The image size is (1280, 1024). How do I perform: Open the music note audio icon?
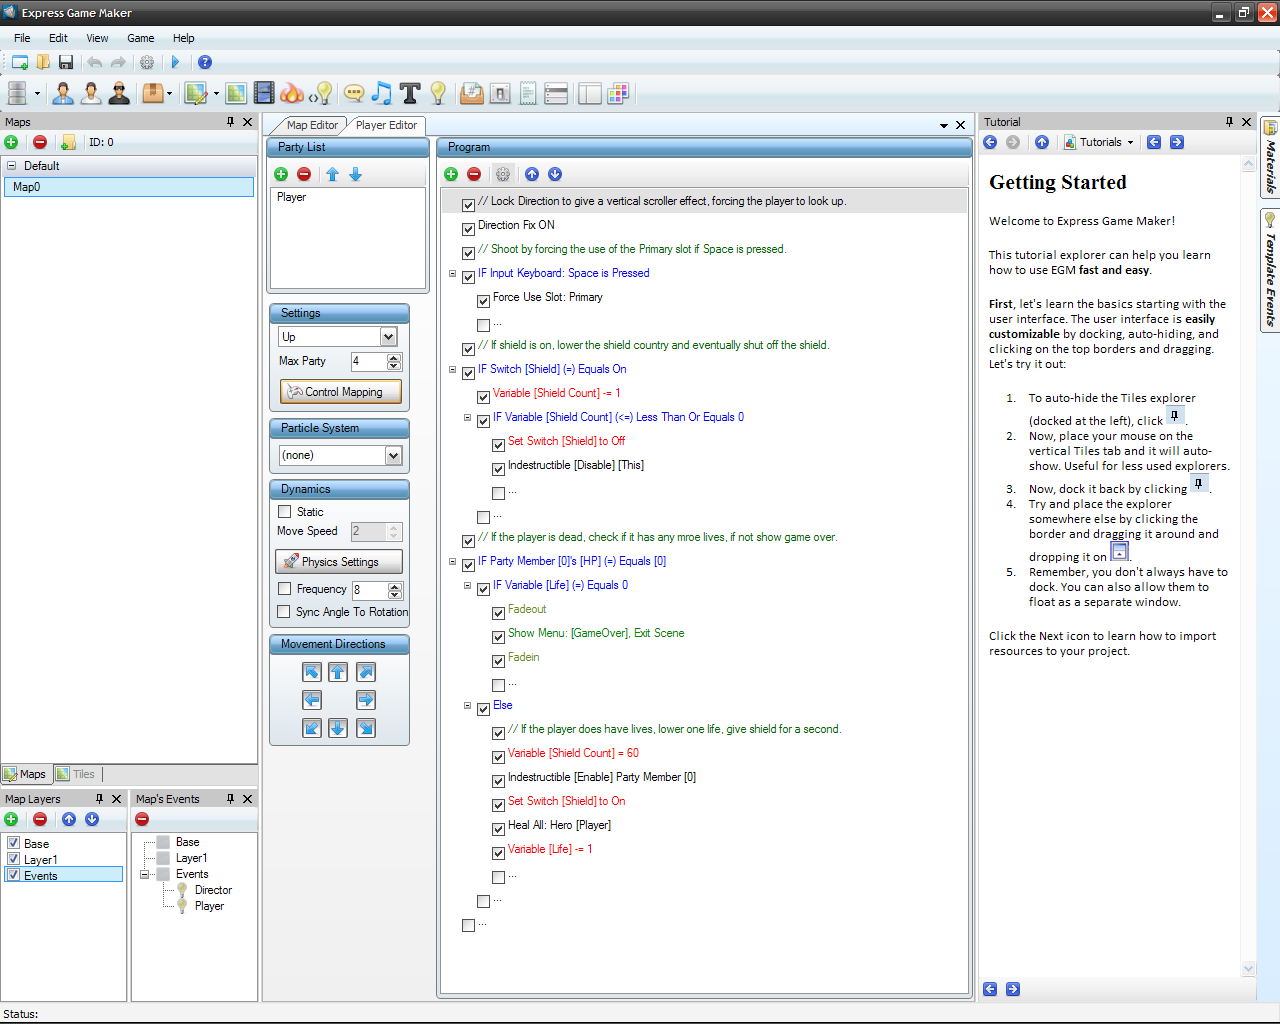coord(382,93)
